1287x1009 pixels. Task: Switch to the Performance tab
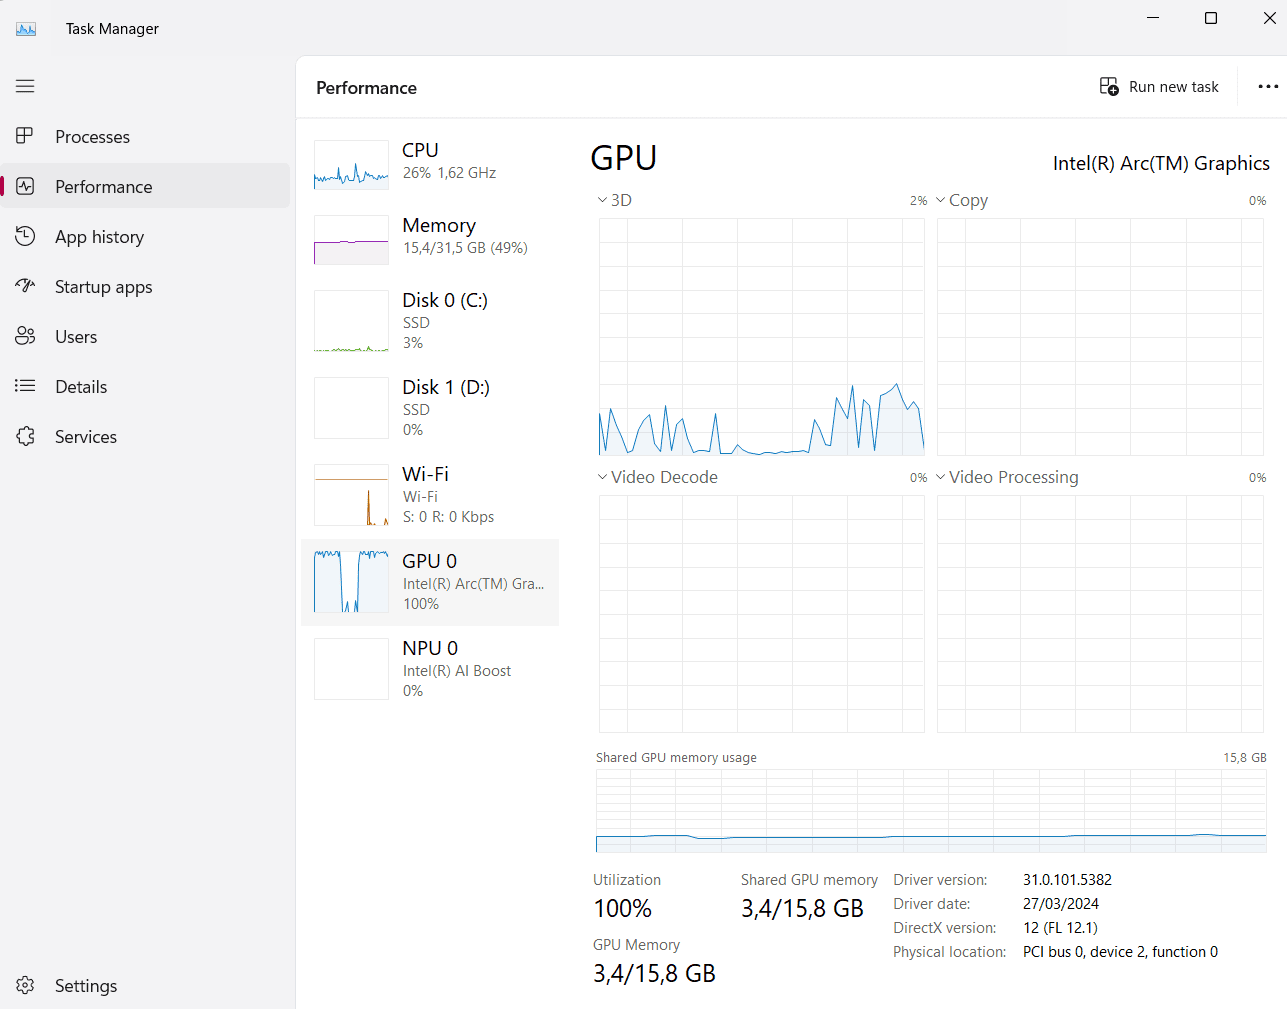pyautogui.click(x=104, y=187)
